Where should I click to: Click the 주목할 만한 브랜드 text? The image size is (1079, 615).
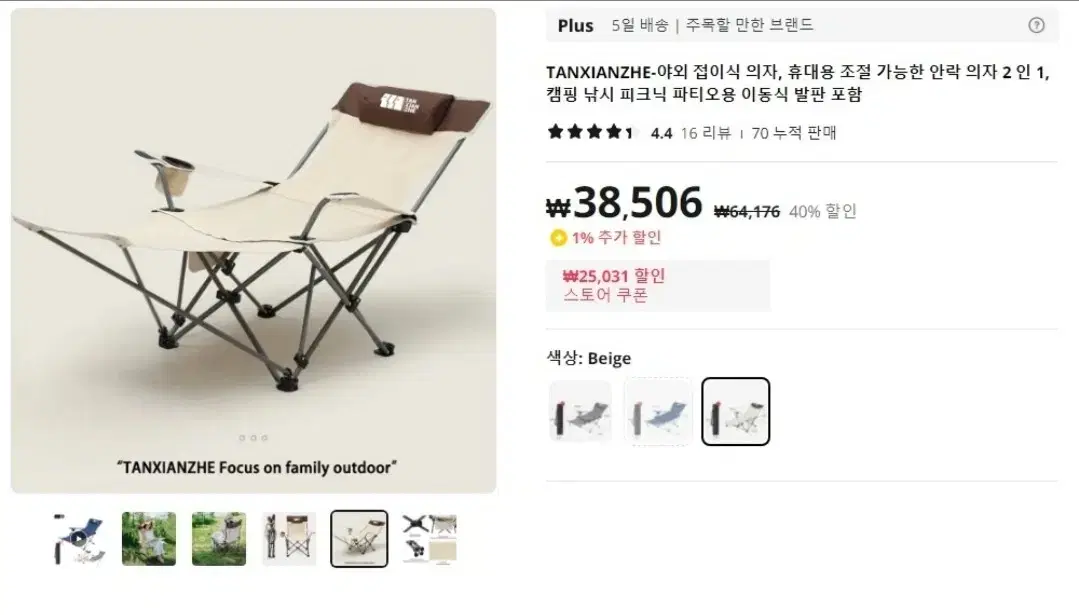[749, 25]
